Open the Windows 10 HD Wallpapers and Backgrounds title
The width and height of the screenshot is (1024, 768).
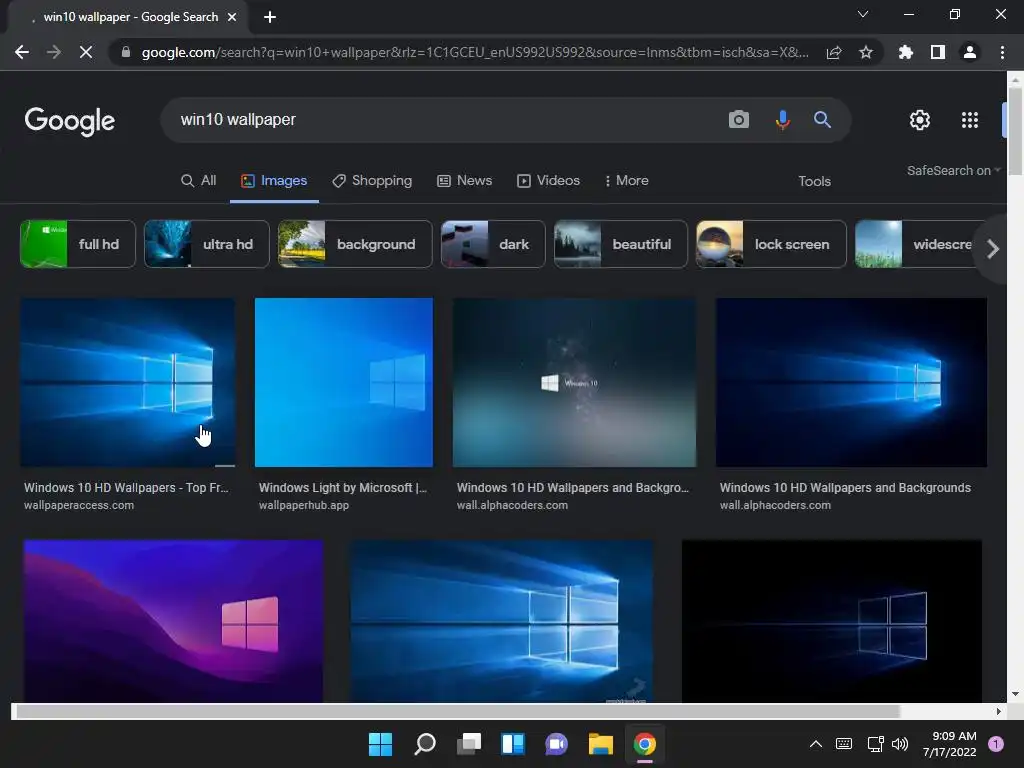pos(845,488)
